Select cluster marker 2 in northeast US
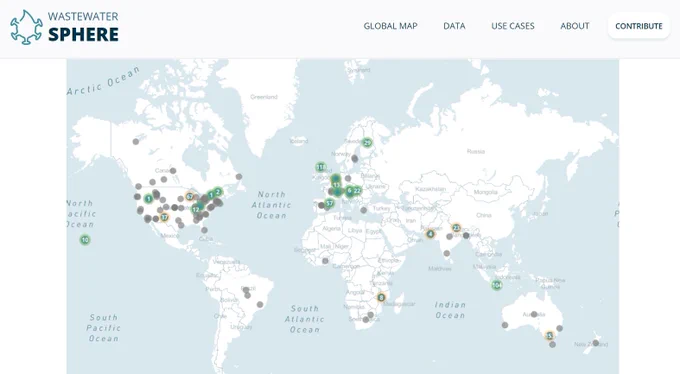The width and height of the screenshot is (680, 374). click(218, 192)
